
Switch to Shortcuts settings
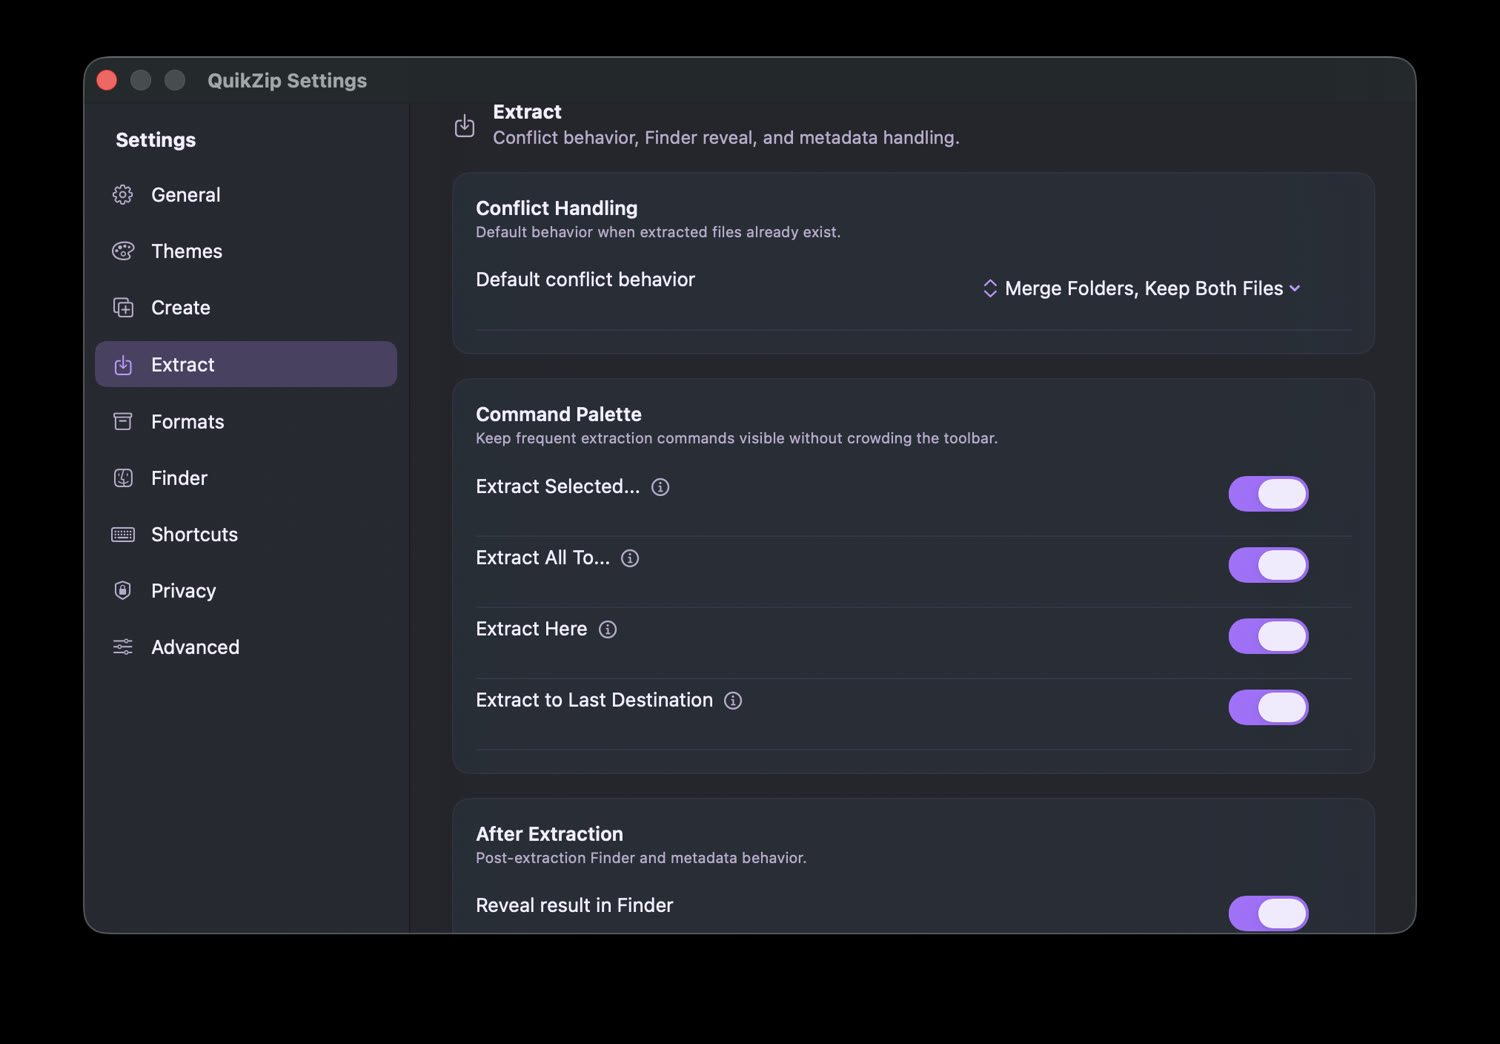(246, 535)
